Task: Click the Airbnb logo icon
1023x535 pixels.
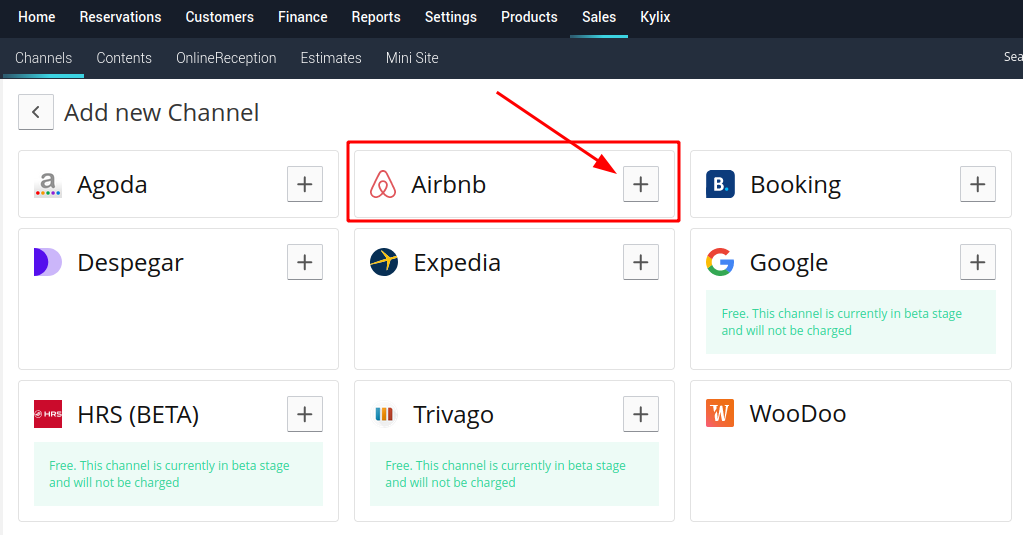Action: [383, 184]
